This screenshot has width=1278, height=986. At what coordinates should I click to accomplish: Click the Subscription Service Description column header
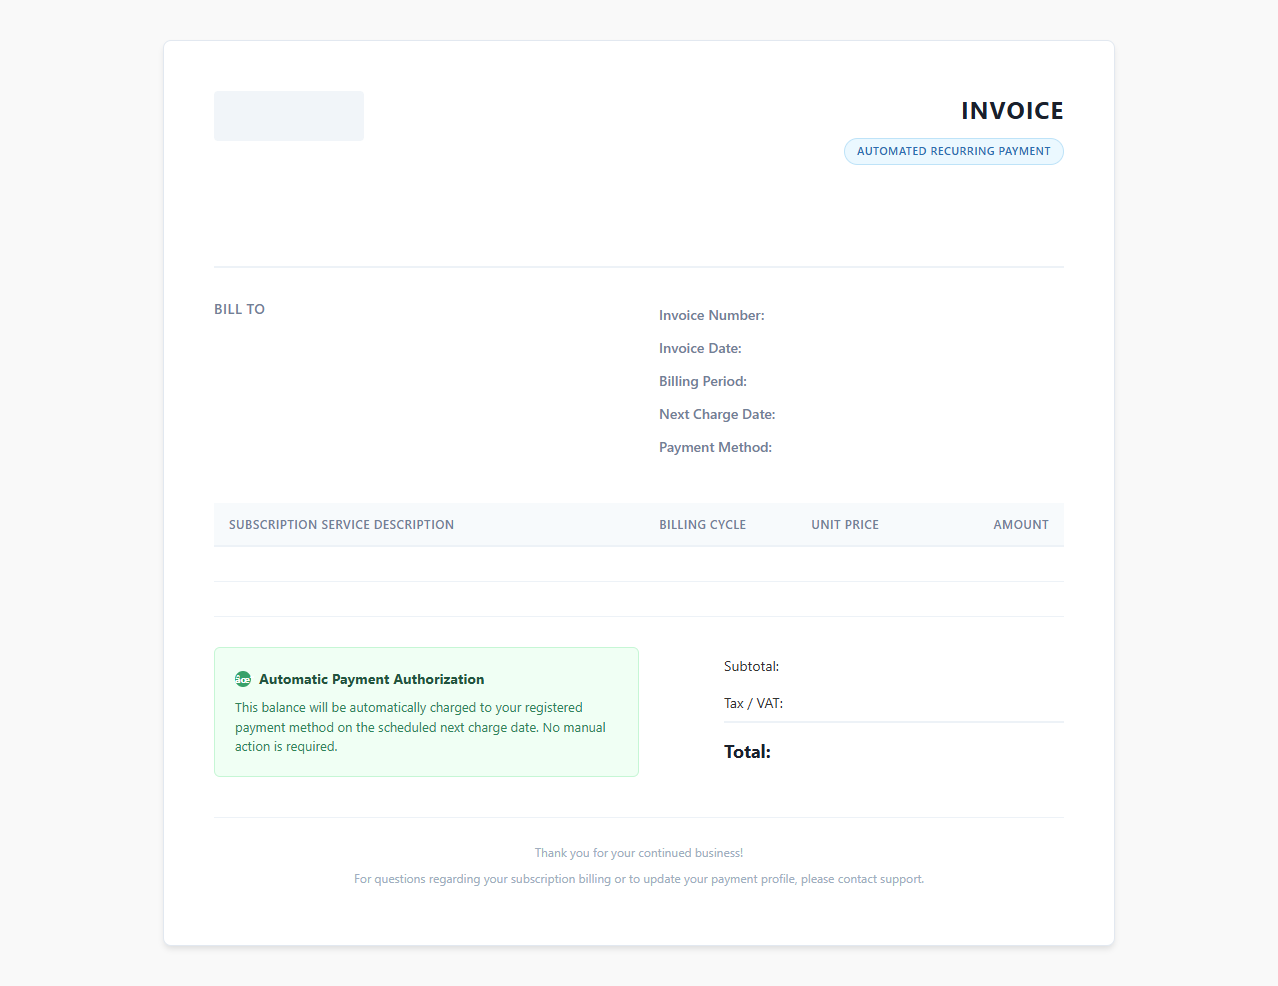pos(341,525)
